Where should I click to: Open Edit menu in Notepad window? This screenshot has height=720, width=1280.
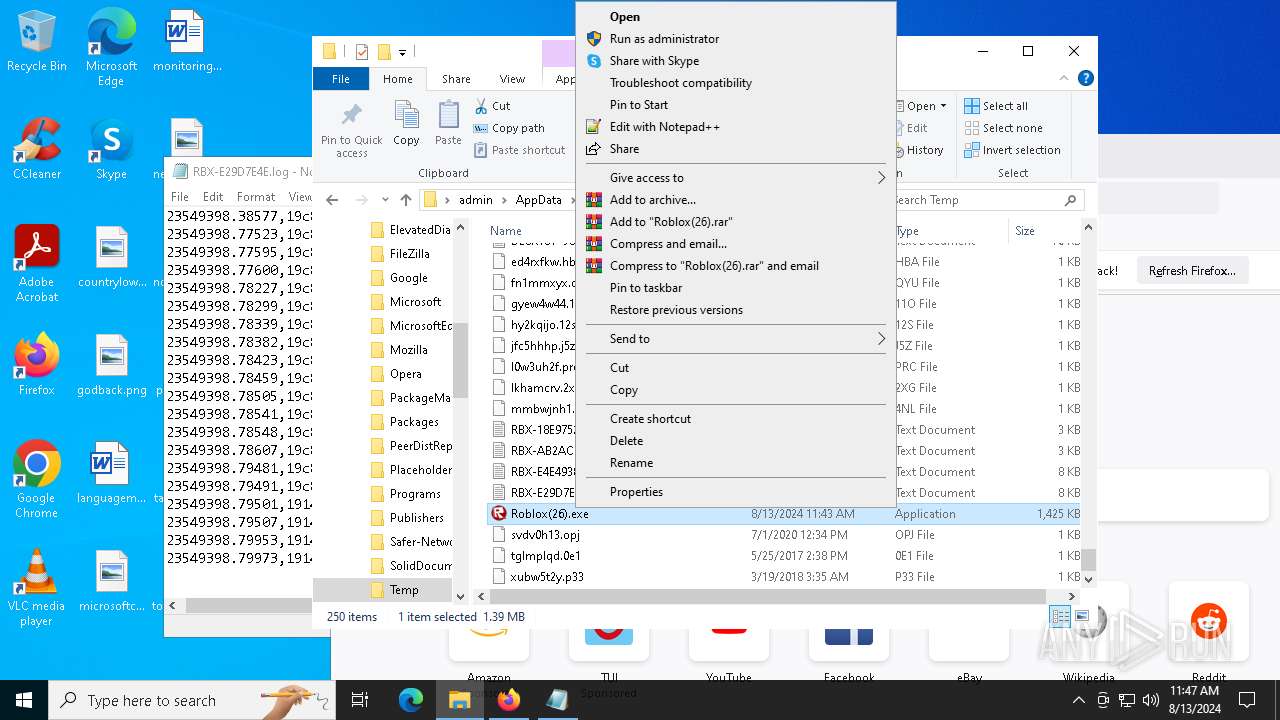pos(212,197)
